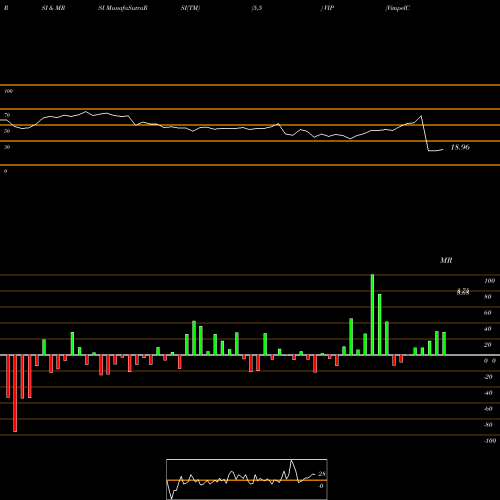This screenshot has width=500, height=500.
Task: Click the RSI current value 18.96
Action: [x=460, y=147]
